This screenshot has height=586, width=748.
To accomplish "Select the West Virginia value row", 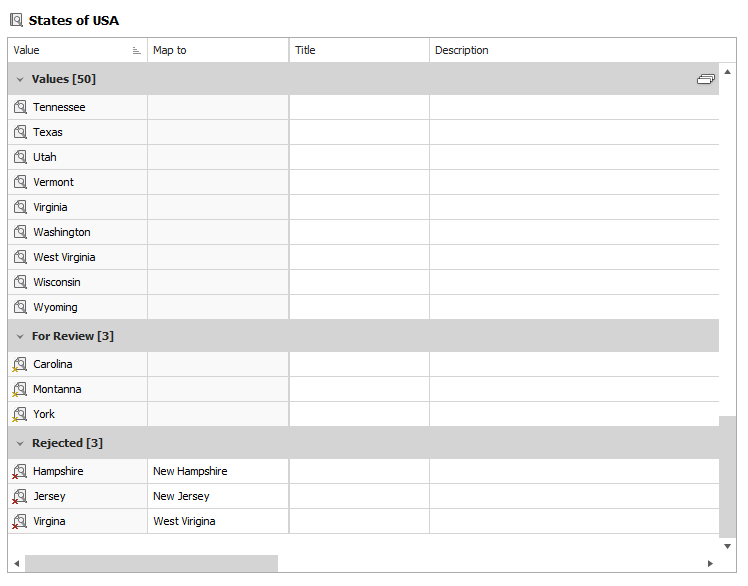I will (64, 257).
